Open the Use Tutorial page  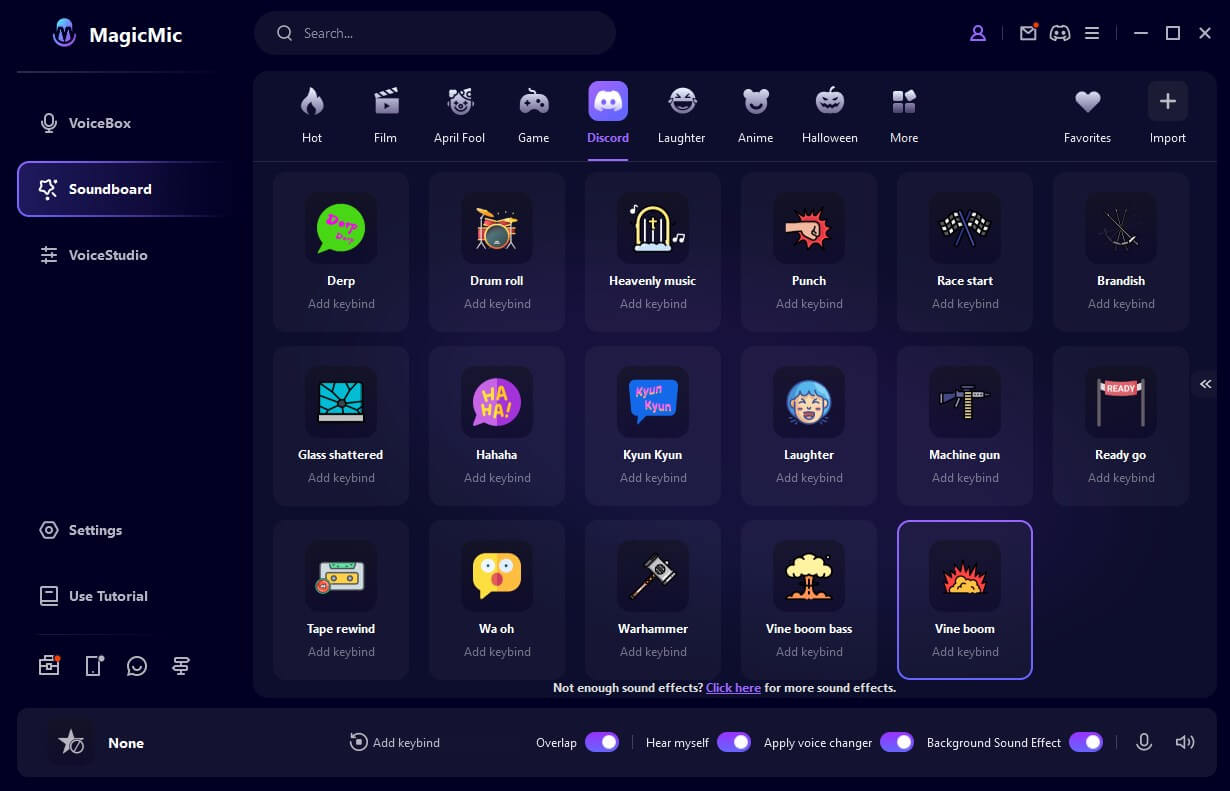click(x=107, y=596)
